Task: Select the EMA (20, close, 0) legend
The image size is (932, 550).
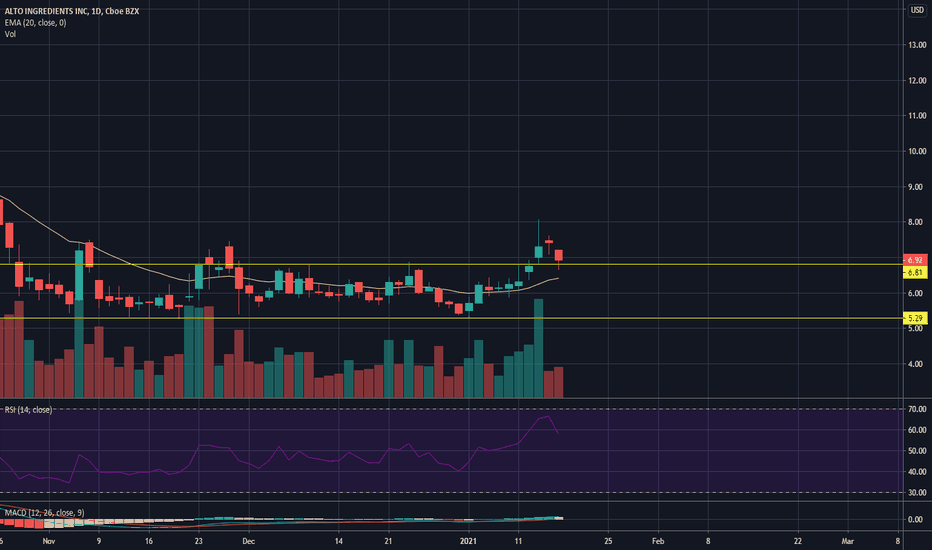Action: coord(36,23)
